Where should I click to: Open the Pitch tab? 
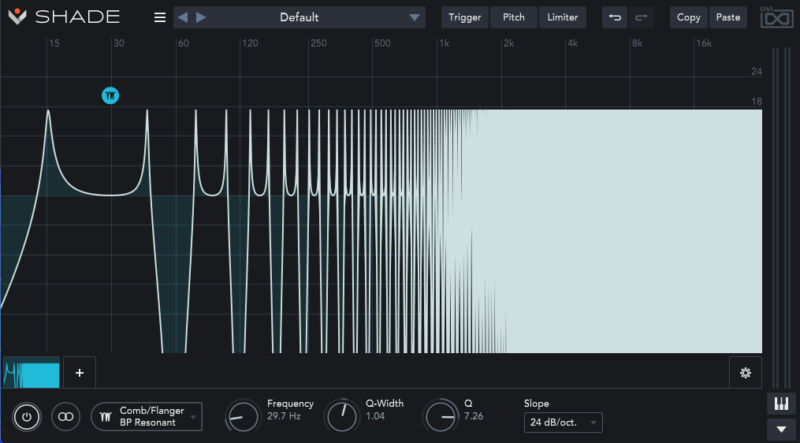point(513,17)
